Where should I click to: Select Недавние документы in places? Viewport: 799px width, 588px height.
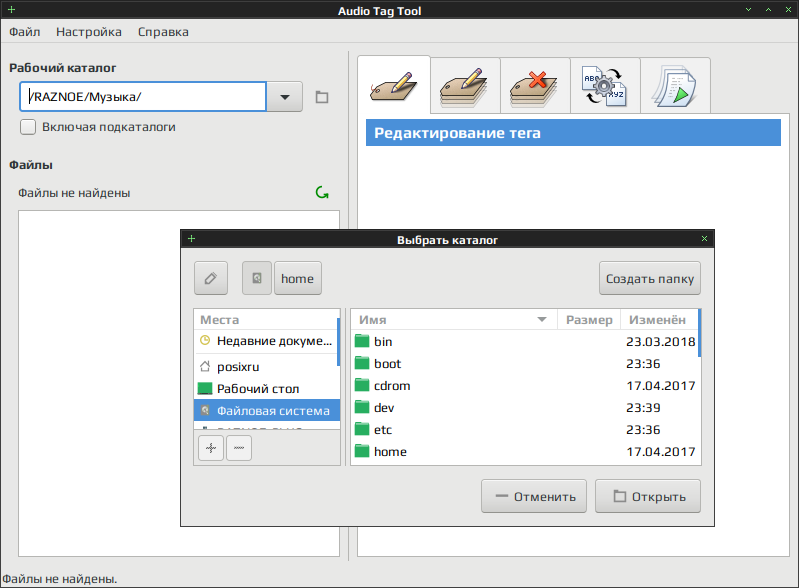[x=265, y=341]
